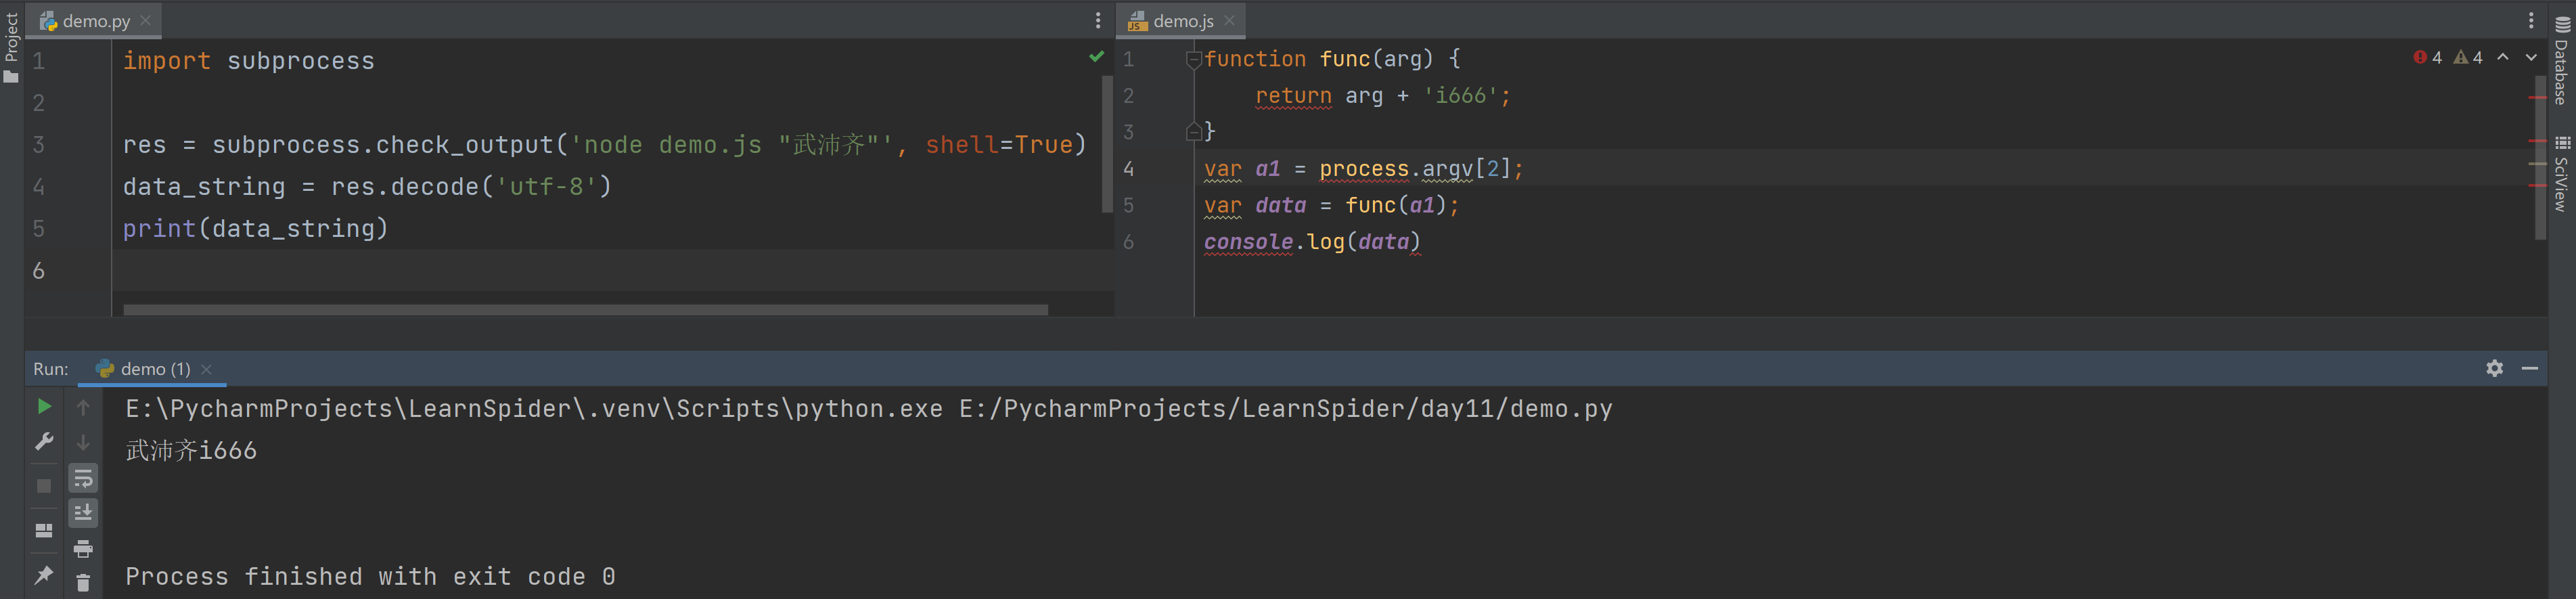The height and width of the screenshot is (599, 2576).
Task: Click the vertical scrollbar of demo.py editor
Action: tap(1107, 145)
